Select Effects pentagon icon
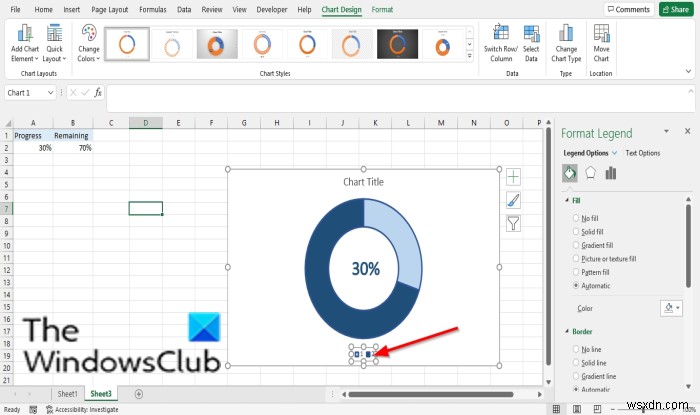Screen dimensions: 700x415 click(x=590, y=173)
